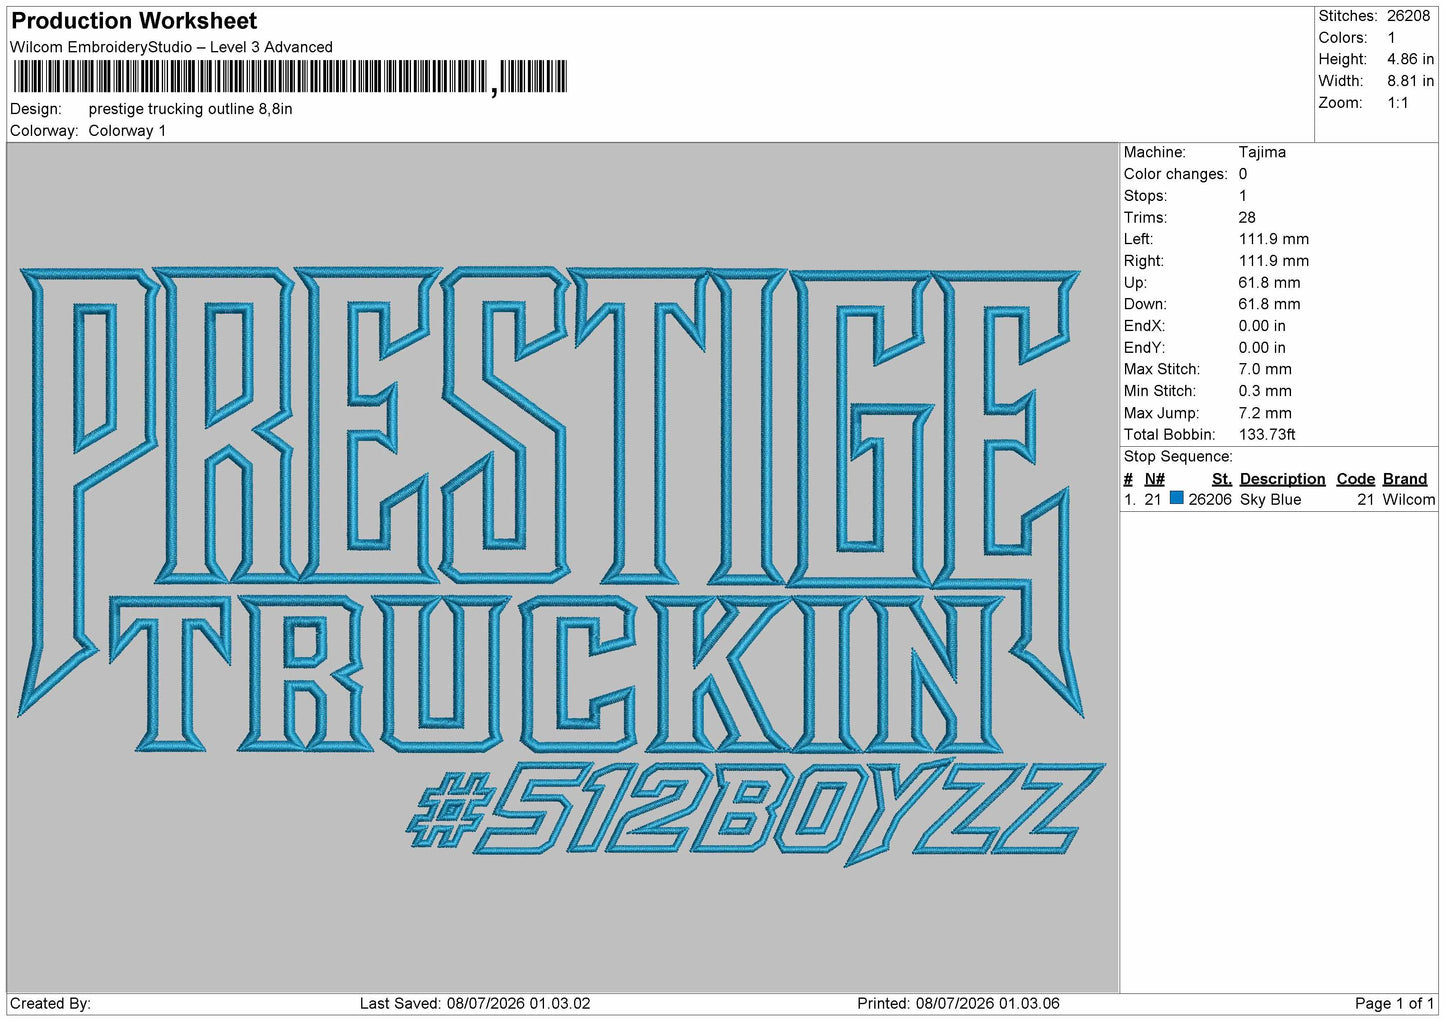Click the Min Stitch value 0.3 mm
The image size is (1445, 1021).
[1265, 391]
